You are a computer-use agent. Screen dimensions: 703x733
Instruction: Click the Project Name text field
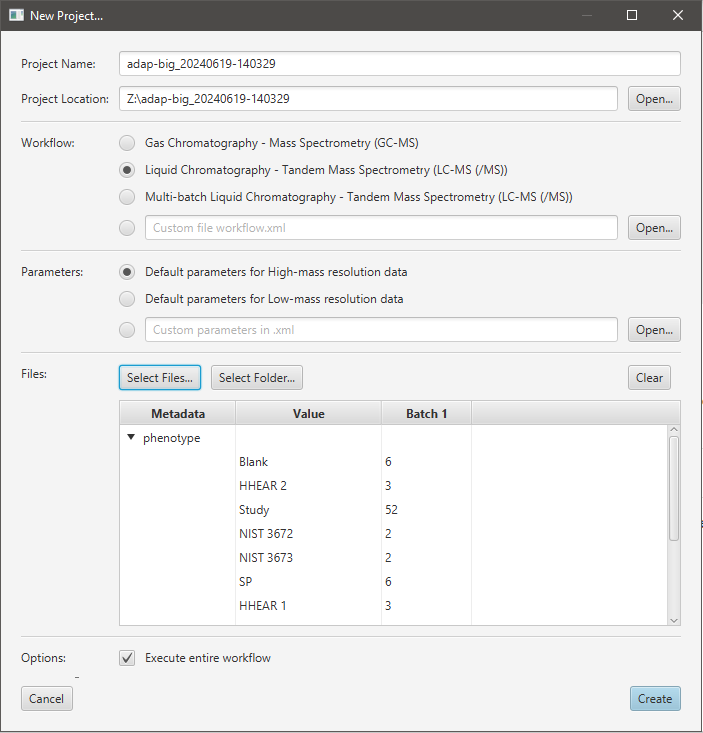400,64
